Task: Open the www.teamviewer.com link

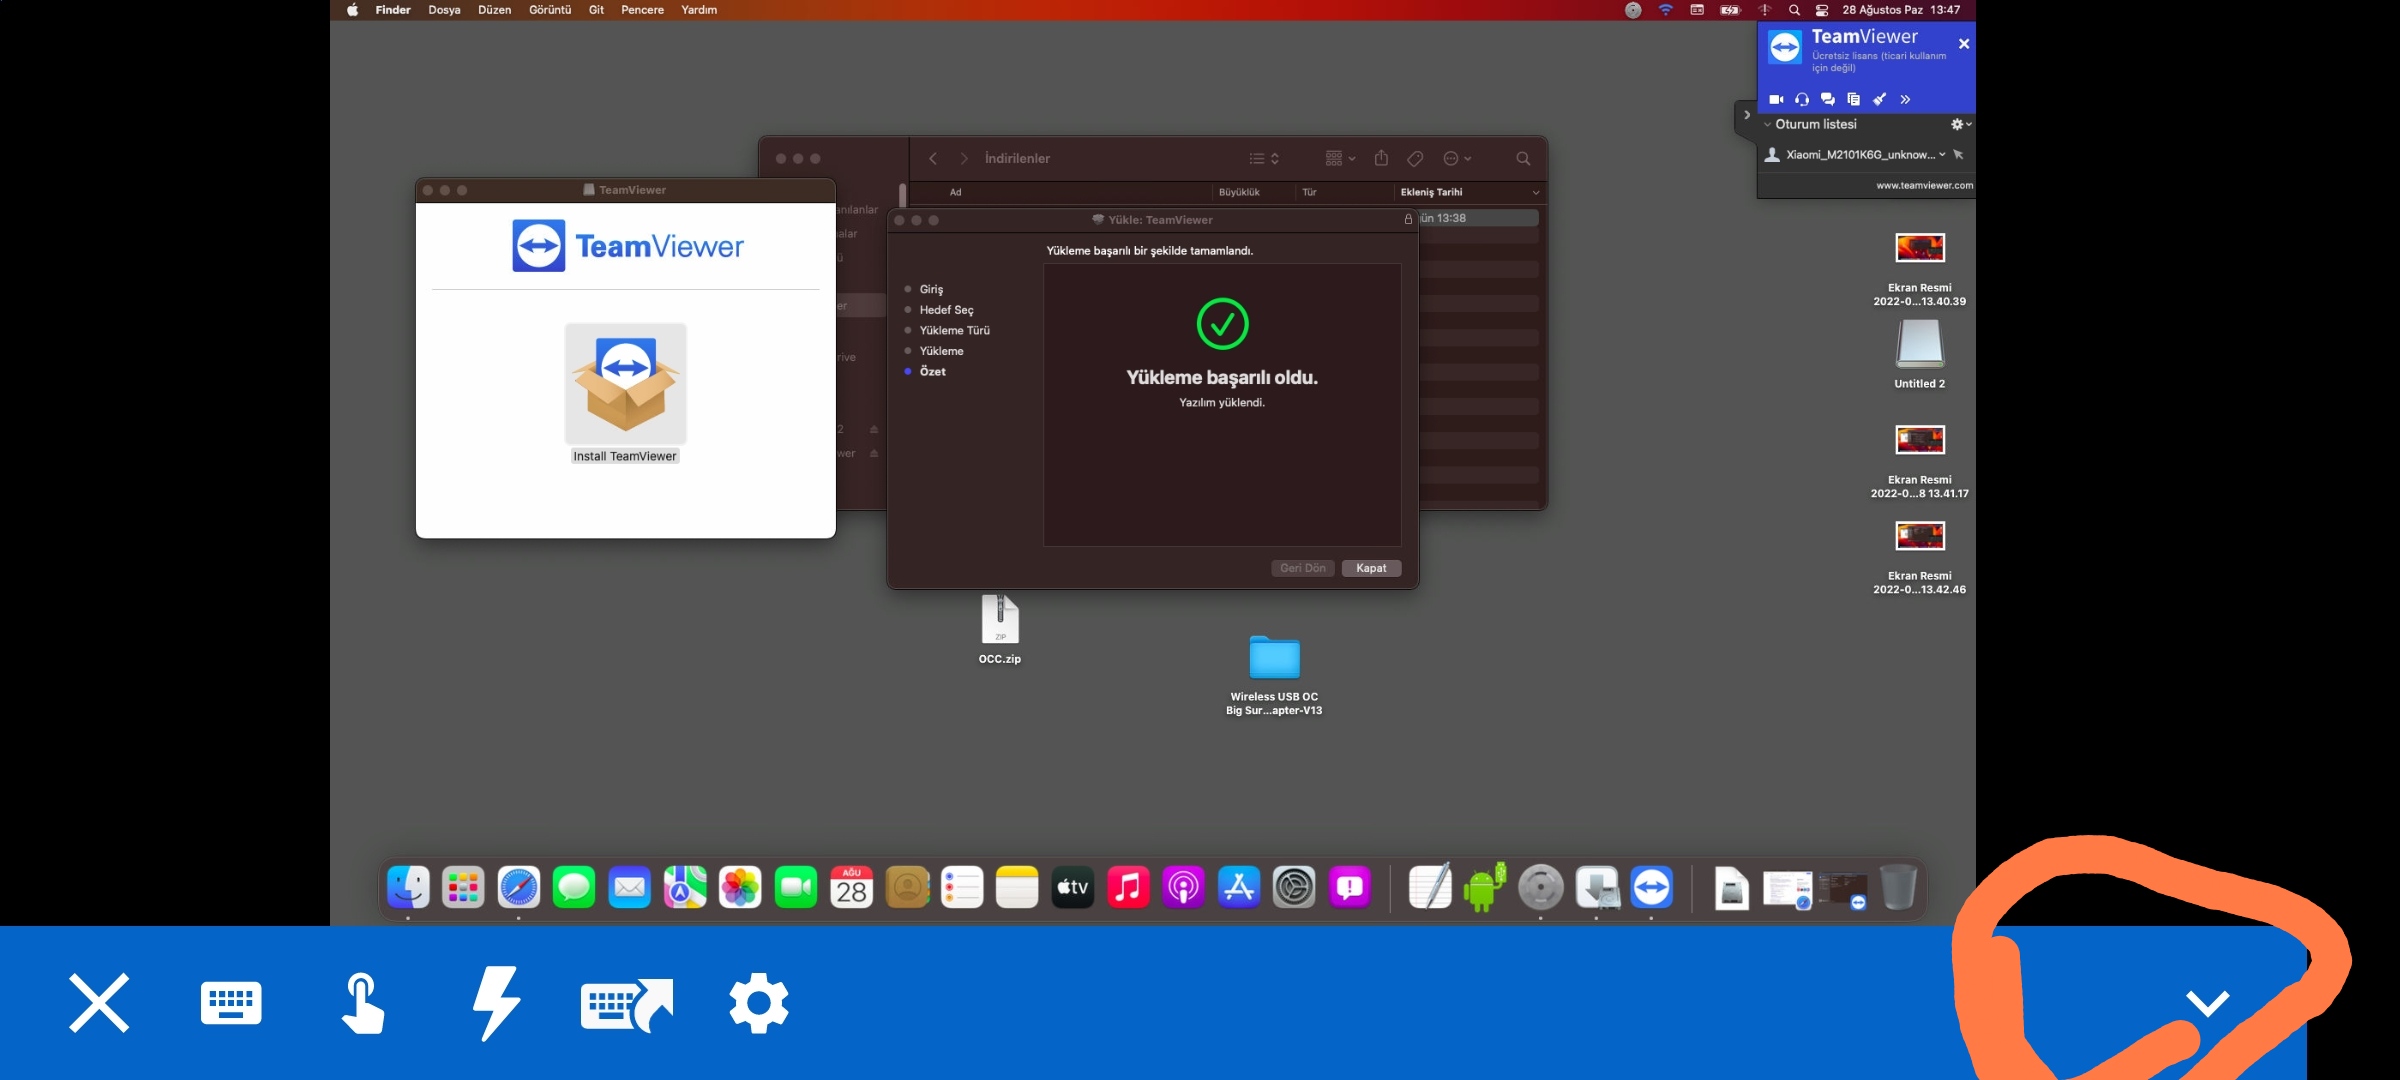Action: coord(1924,185)
